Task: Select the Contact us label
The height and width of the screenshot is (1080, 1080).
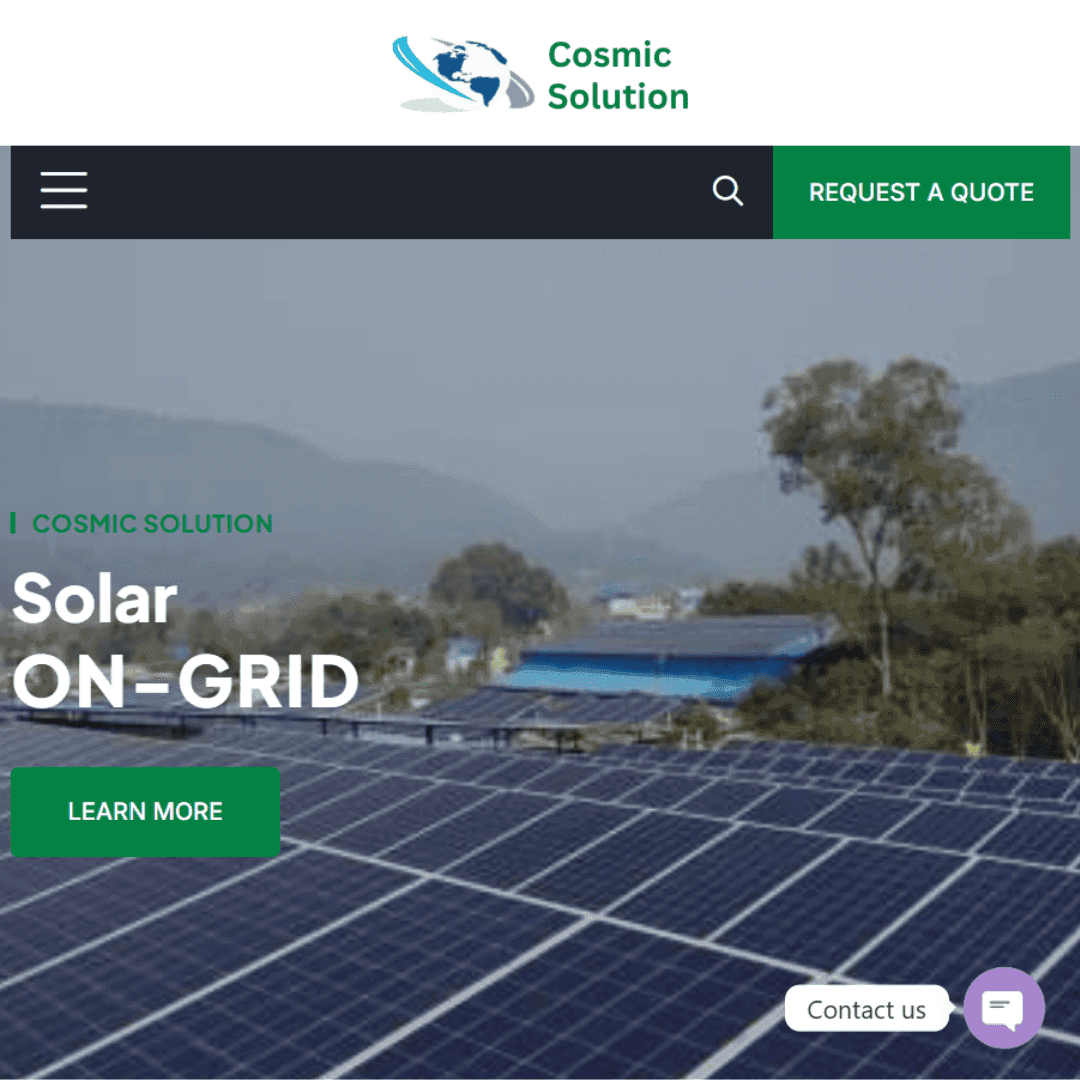Action: pyautogui.click(x=866, y=1009)
